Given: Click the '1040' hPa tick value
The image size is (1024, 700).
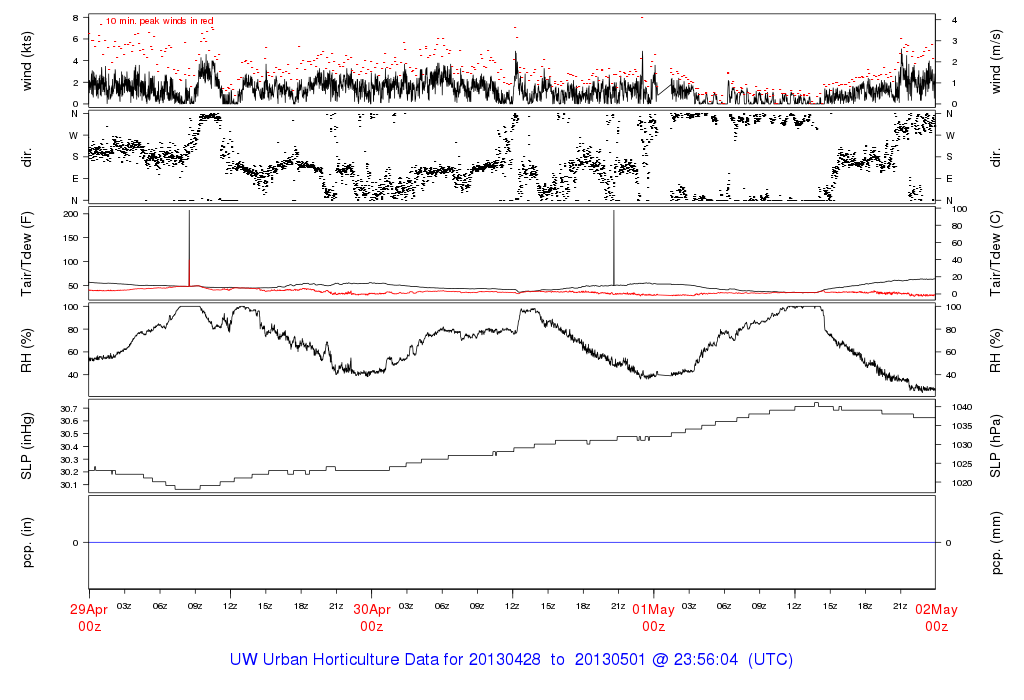Looking at the screenshot, I should tap(962, 407).
